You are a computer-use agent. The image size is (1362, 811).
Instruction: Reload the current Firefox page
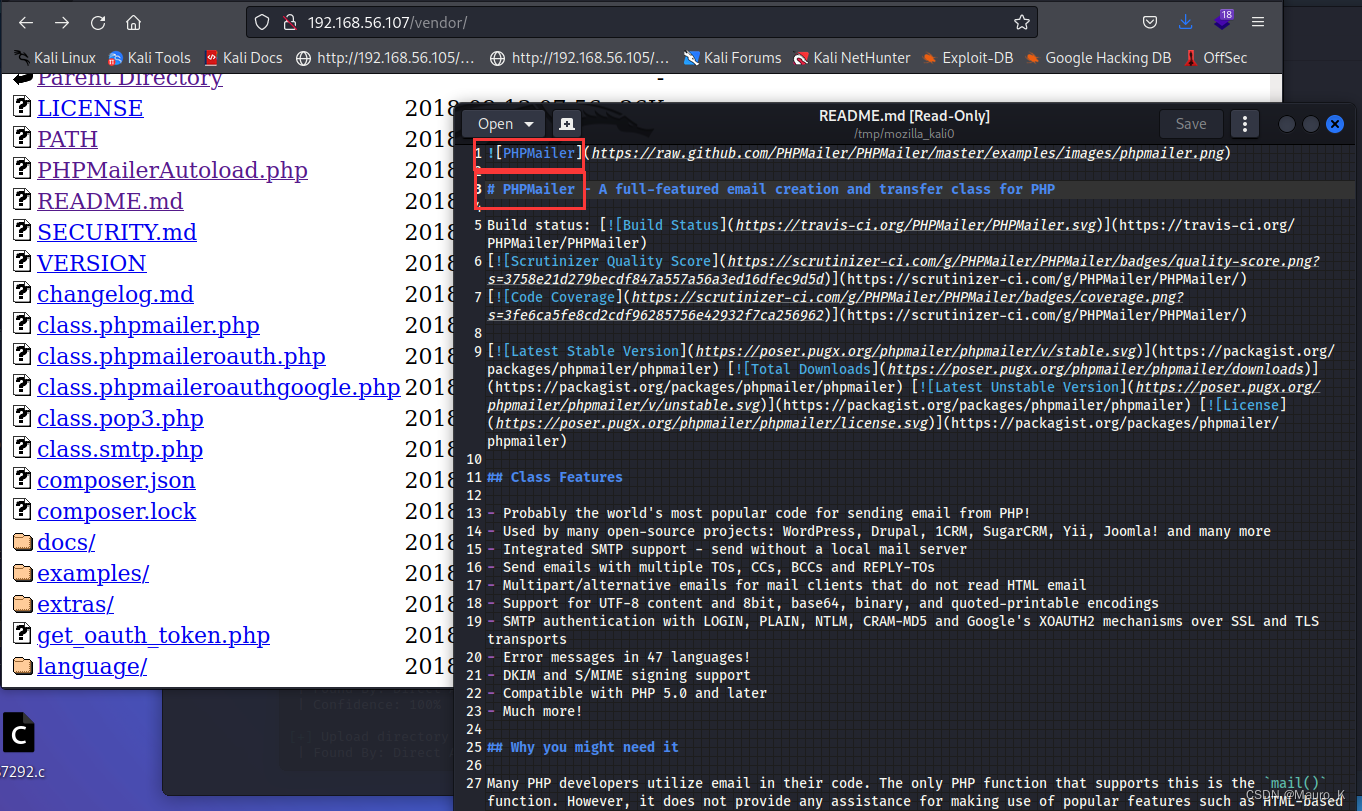(x=98, y=22)
